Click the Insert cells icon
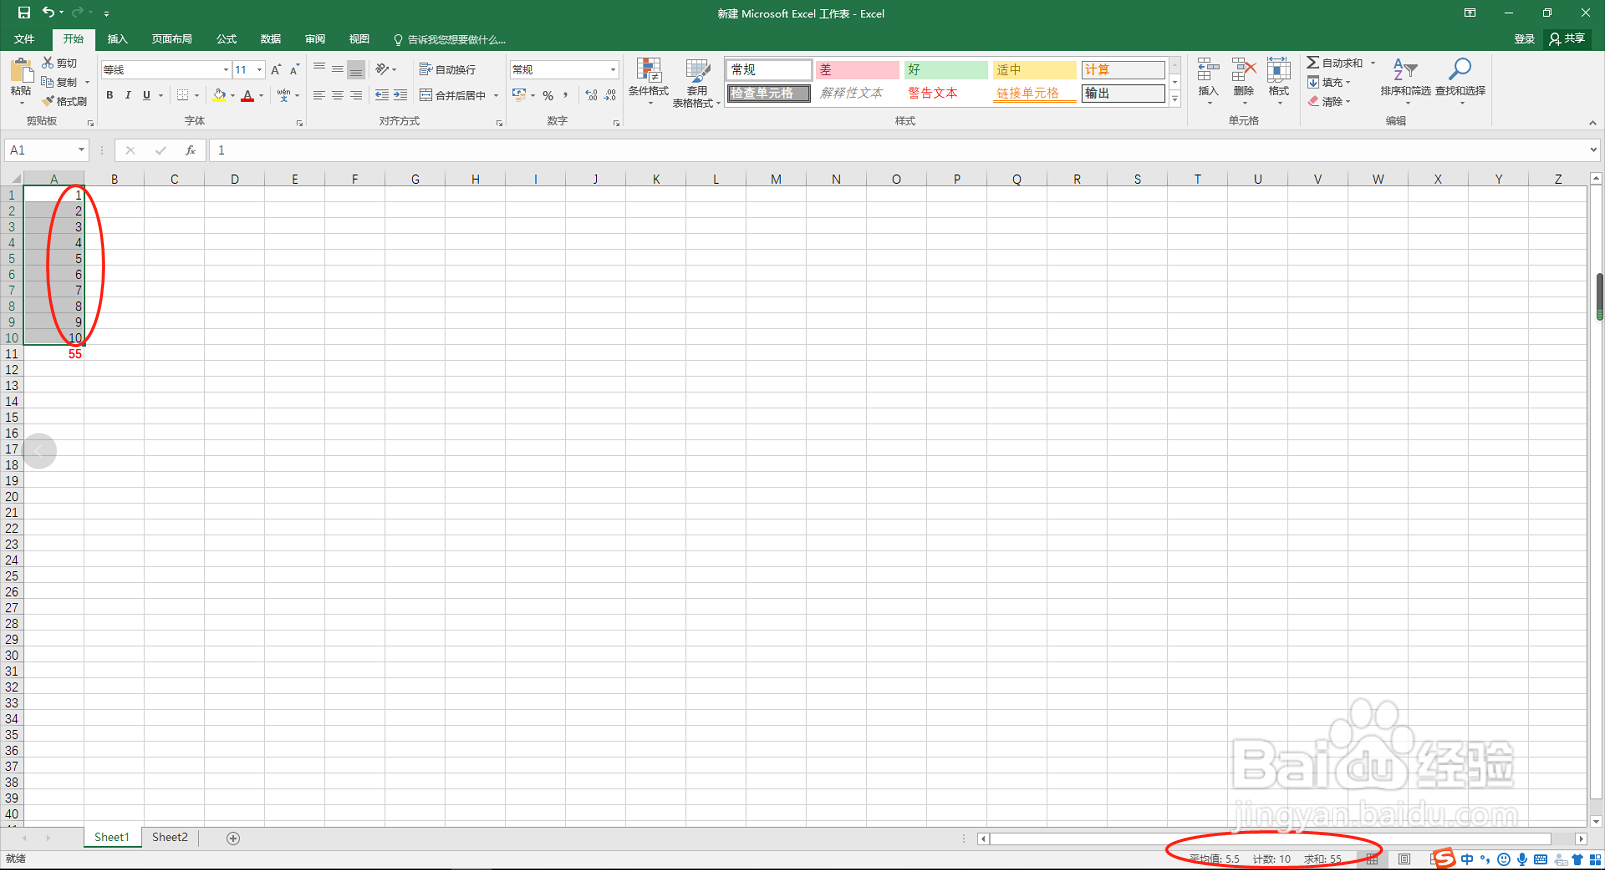 point(1208,71)
